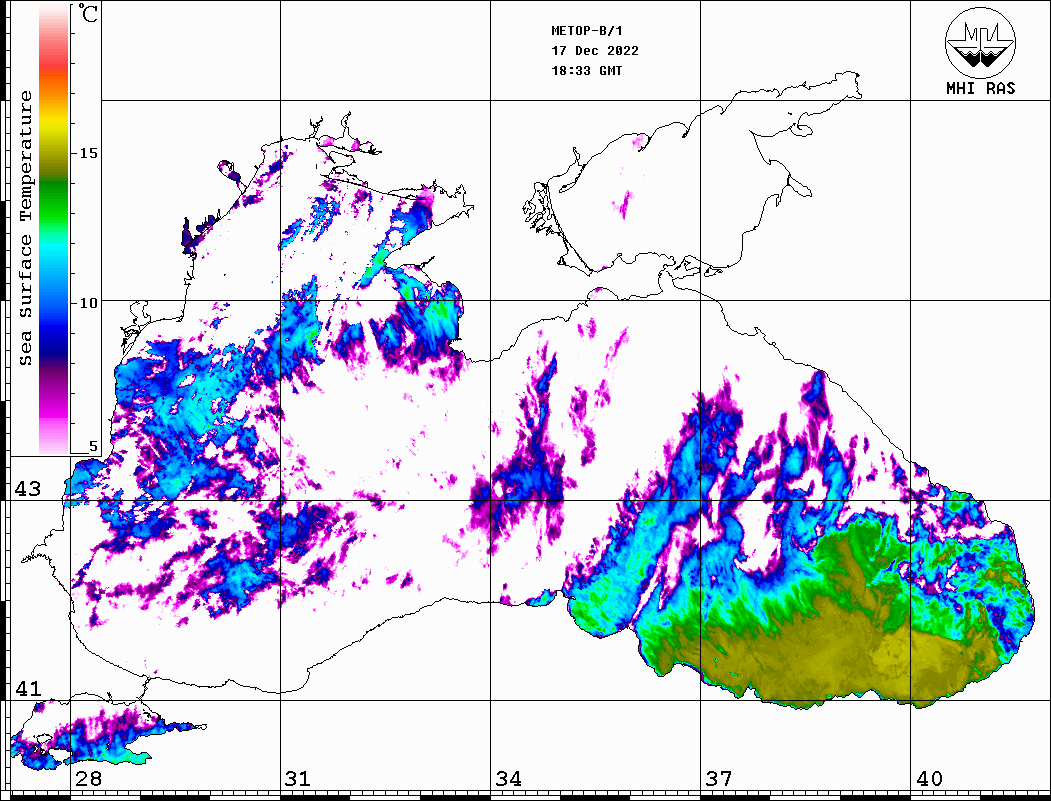
Task: Click latitude label 41
Action: [x=28, y=689]
